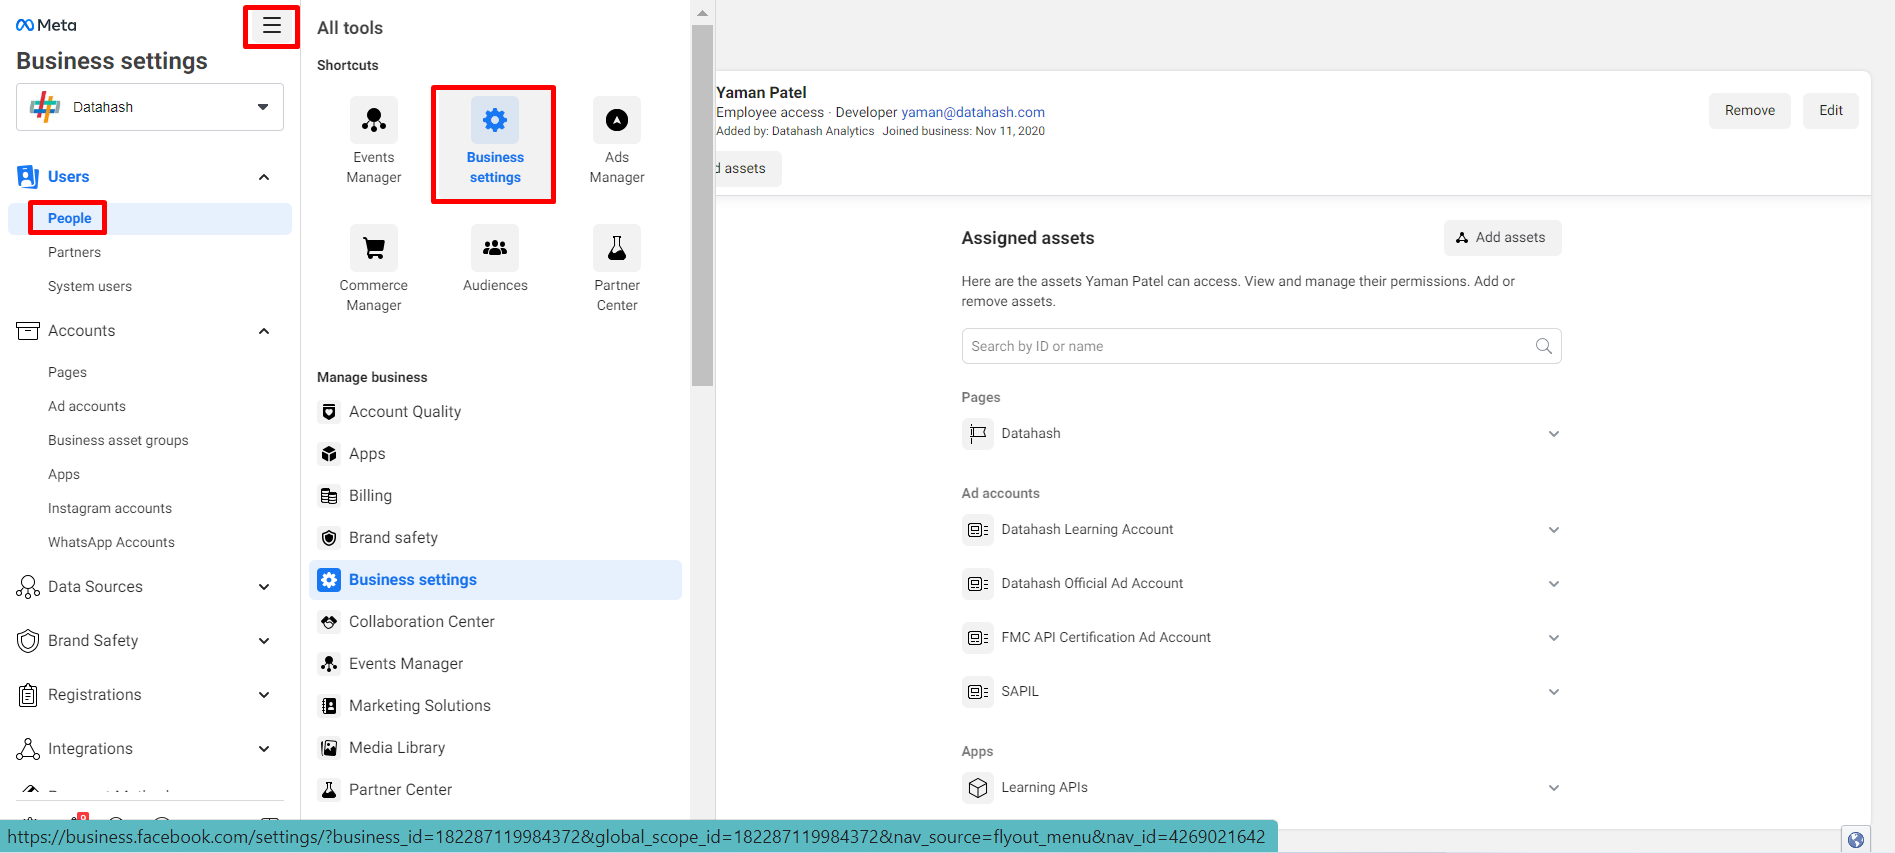
Task: Open Partner Center flask shortcut icon
Action: [617, 248]
